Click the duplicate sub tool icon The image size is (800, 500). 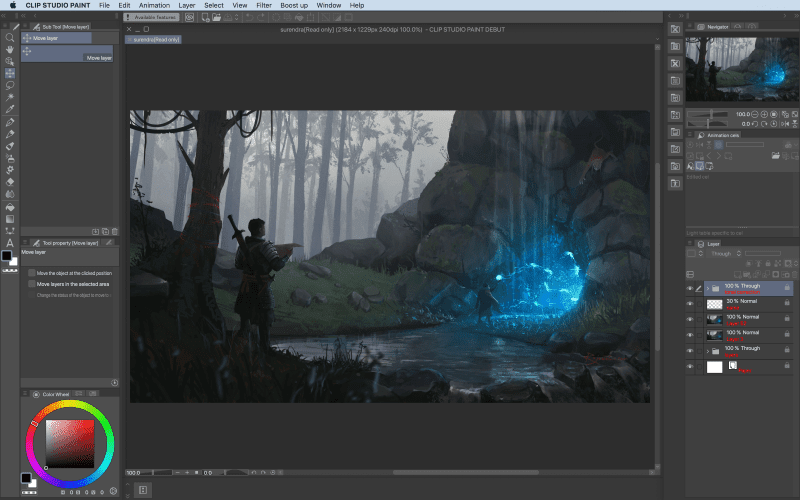click(x=105, y=232)
